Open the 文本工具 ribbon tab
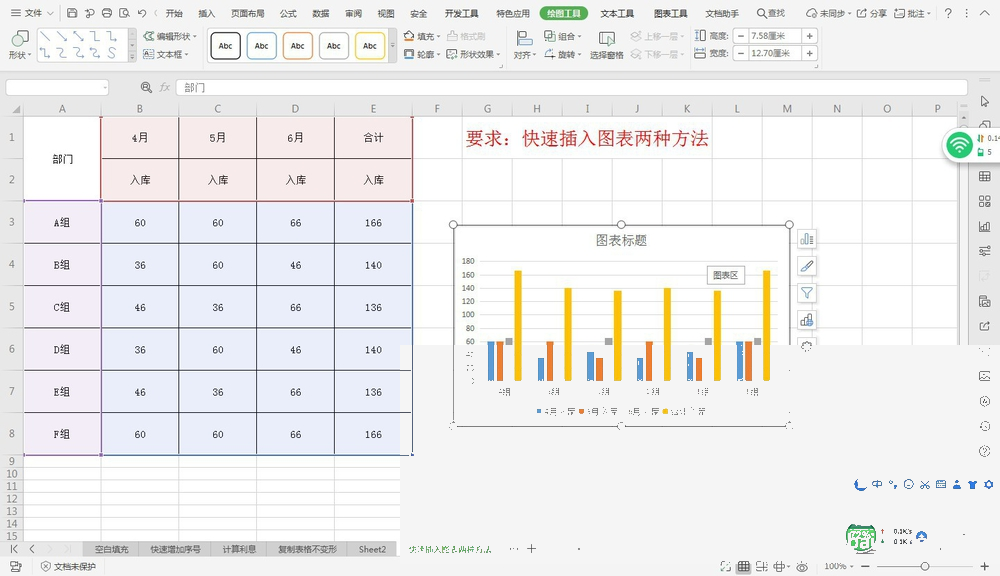This screenshot has height=576, width=1000. coord(617,13)
